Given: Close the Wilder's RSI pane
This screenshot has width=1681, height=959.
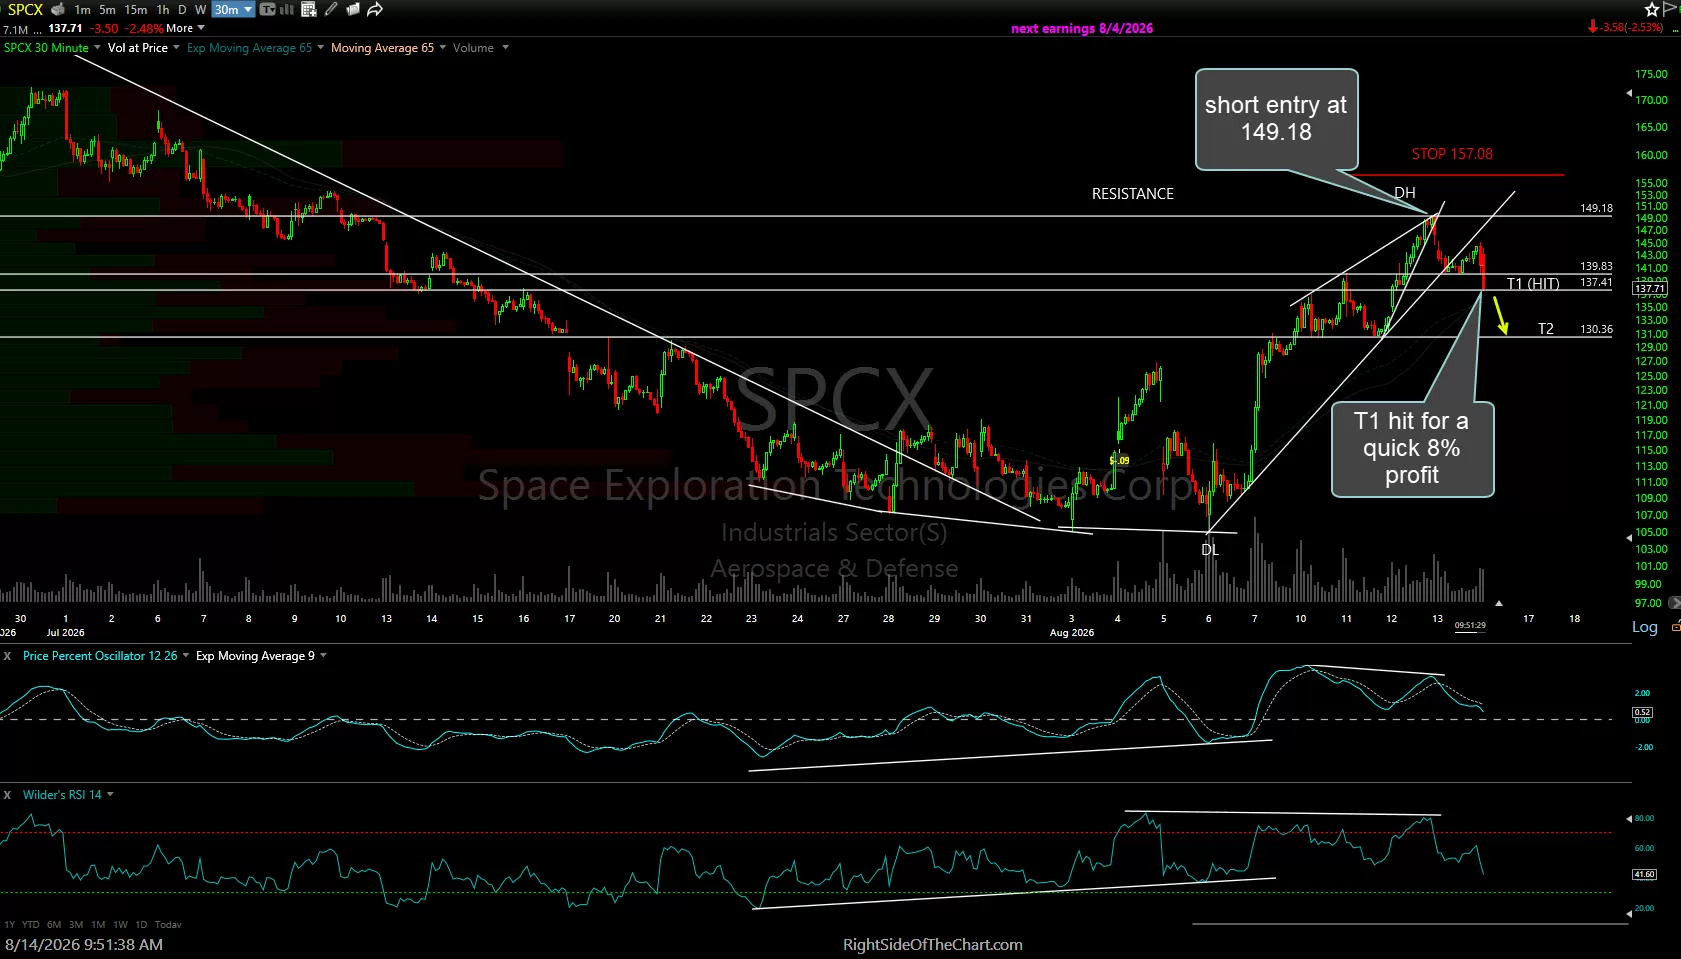Looking at the screenshot, I should [x=7, y=795].
